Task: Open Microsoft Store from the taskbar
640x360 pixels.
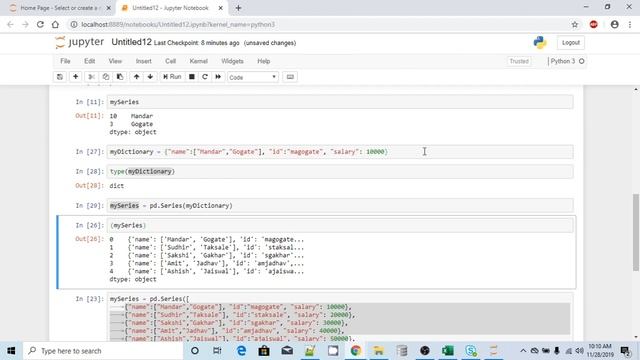Action: [264, 351]
